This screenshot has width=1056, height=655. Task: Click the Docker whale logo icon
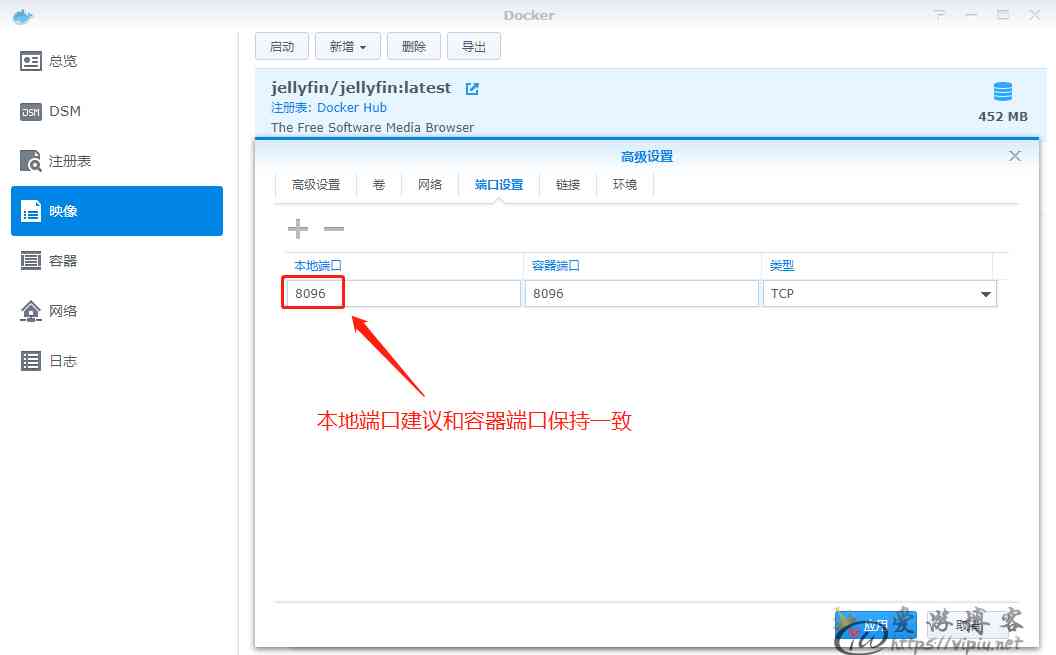(x=23, y=16)
